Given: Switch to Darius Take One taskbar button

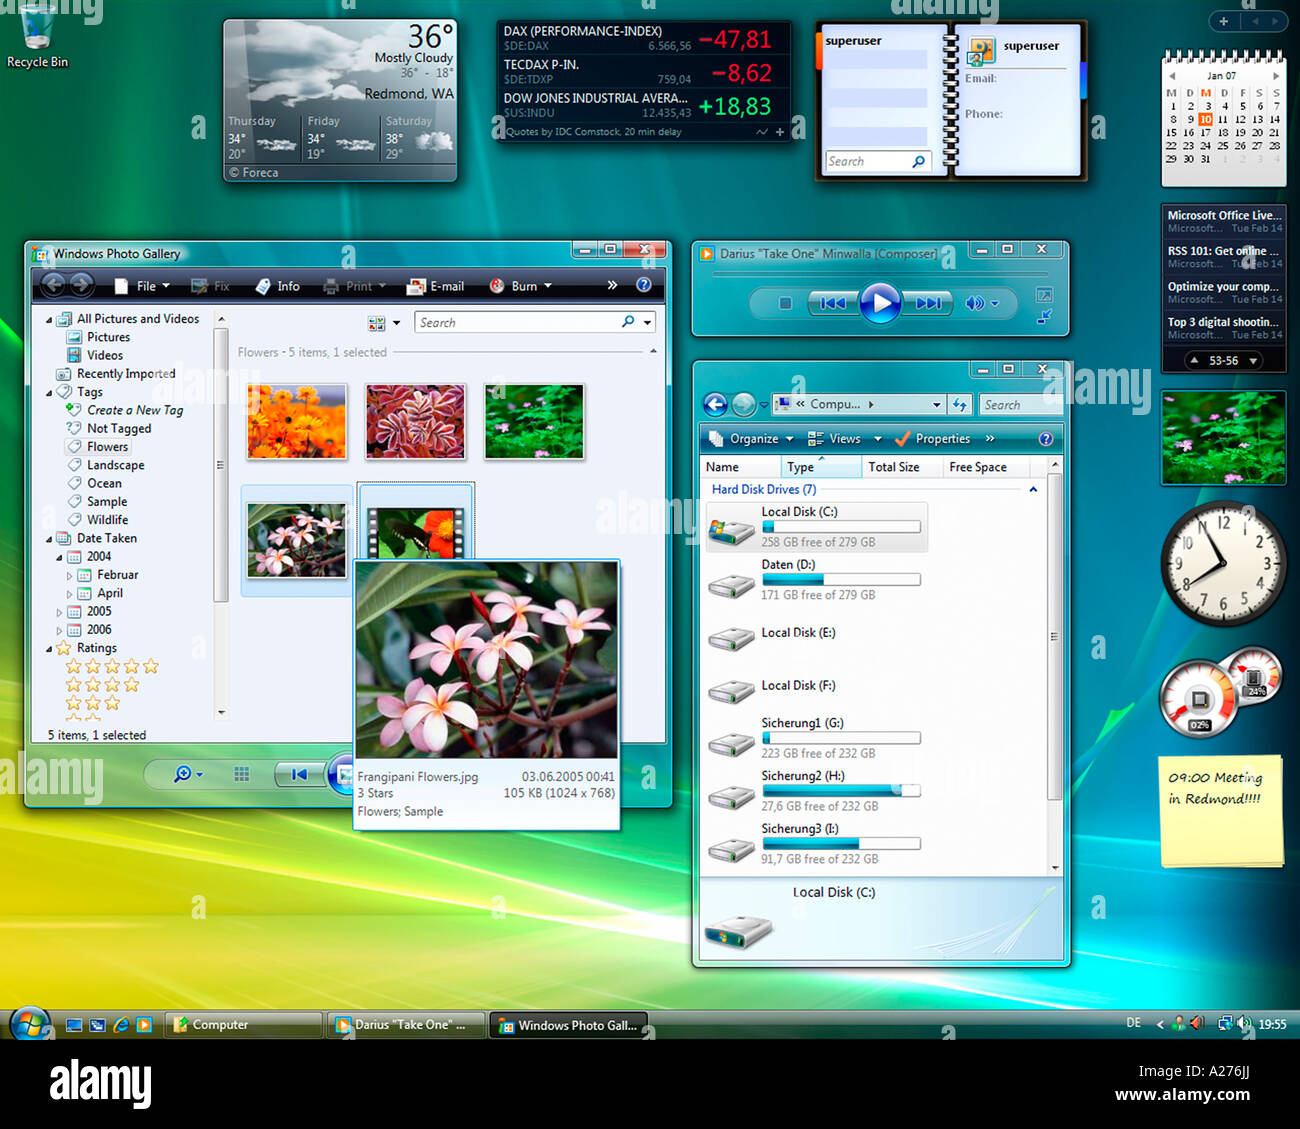Looking at the screenshot, I should [x=407, y=1025].
